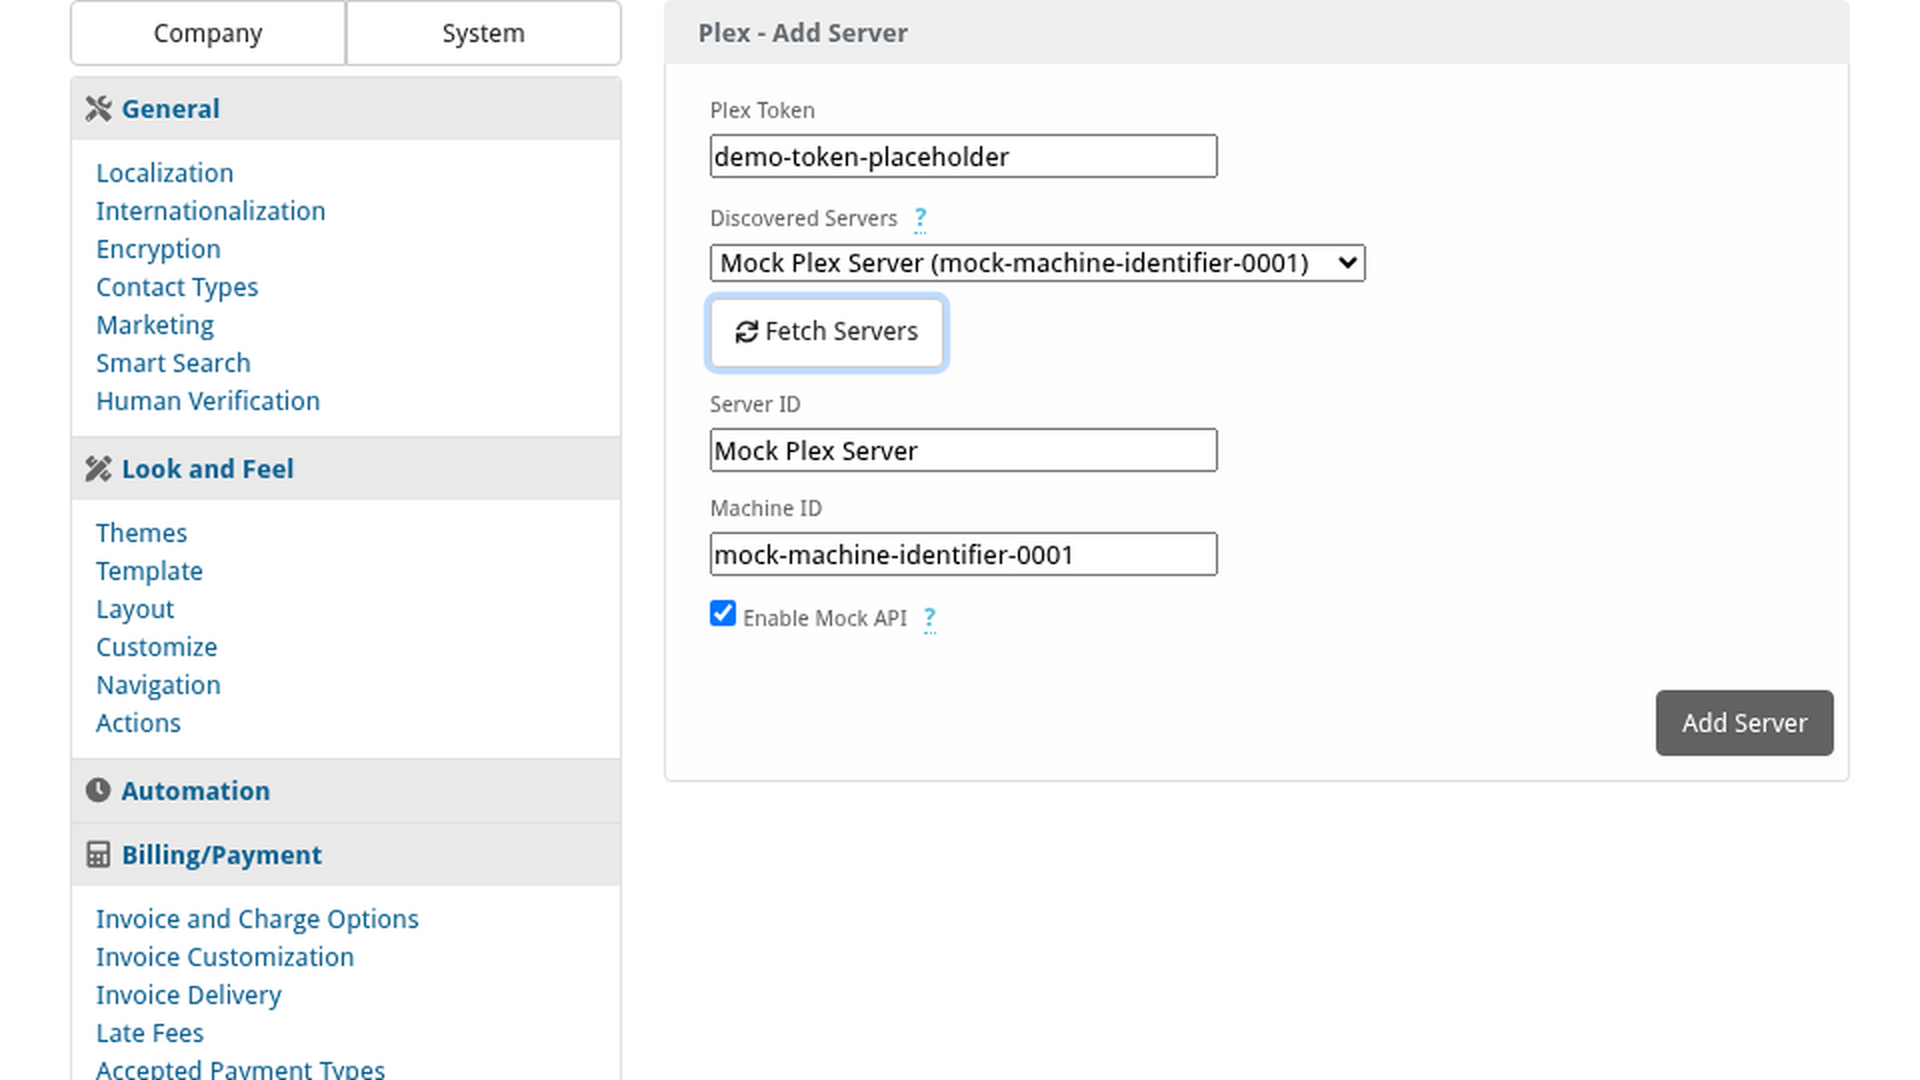Collapse the Look and Feel section
The height and width of the screenshot is (1080, 1920).
(346, 469)
